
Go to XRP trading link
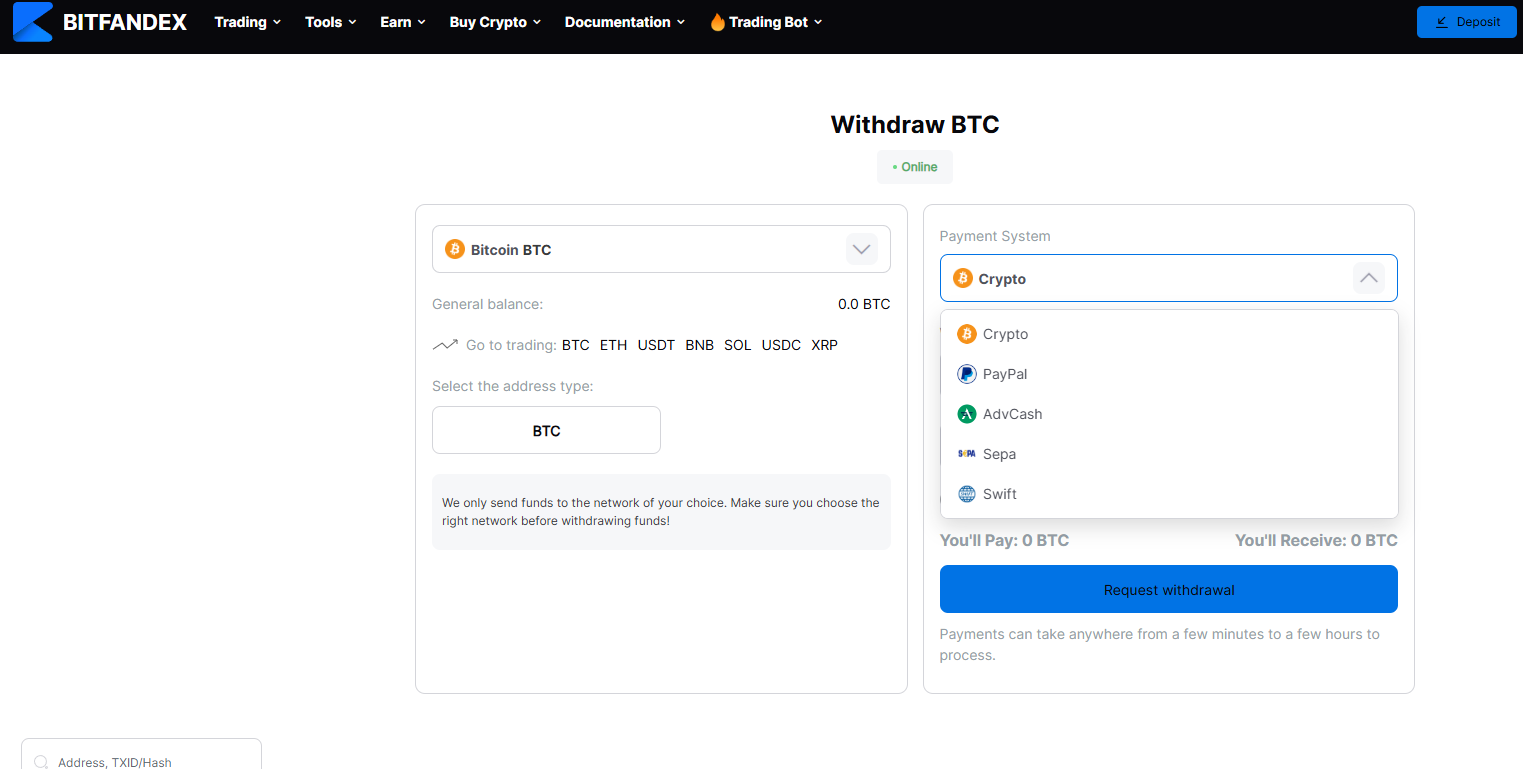pyautogui.click(x=825, y=345)
